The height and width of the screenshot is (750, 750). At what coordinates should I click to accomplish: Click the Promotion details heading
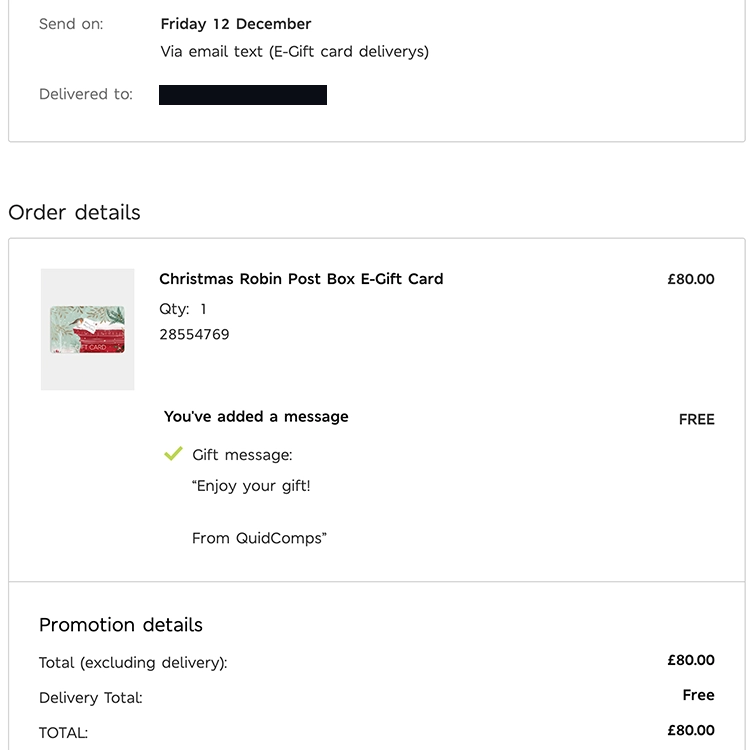pyautogui.click(x=121, y=625)
